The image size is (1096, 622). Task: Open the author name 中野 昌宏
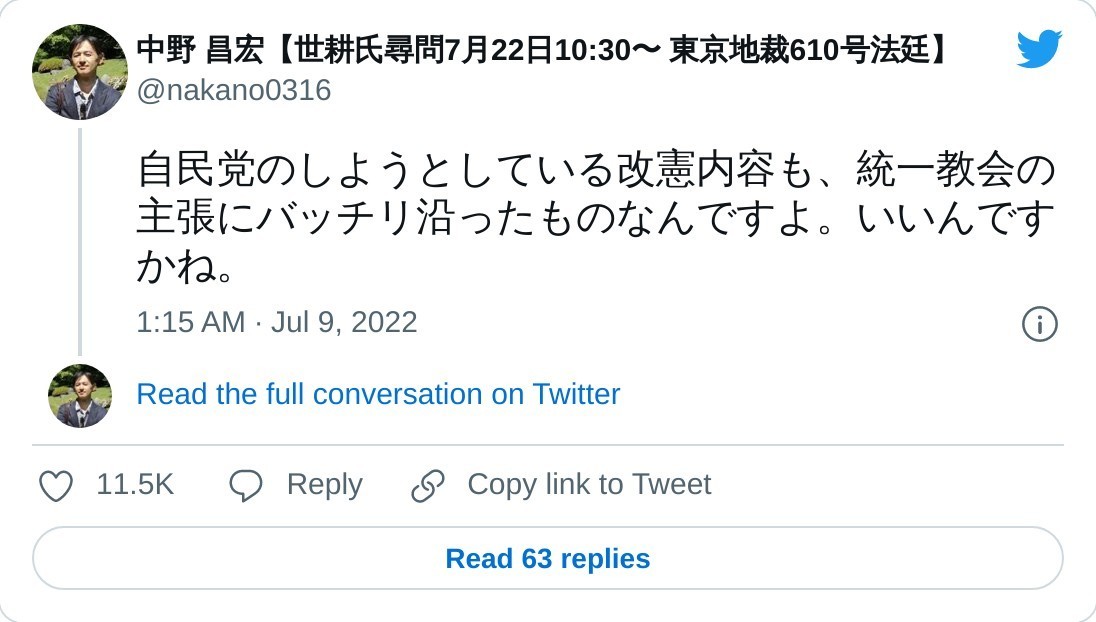[x=200, y=50]
